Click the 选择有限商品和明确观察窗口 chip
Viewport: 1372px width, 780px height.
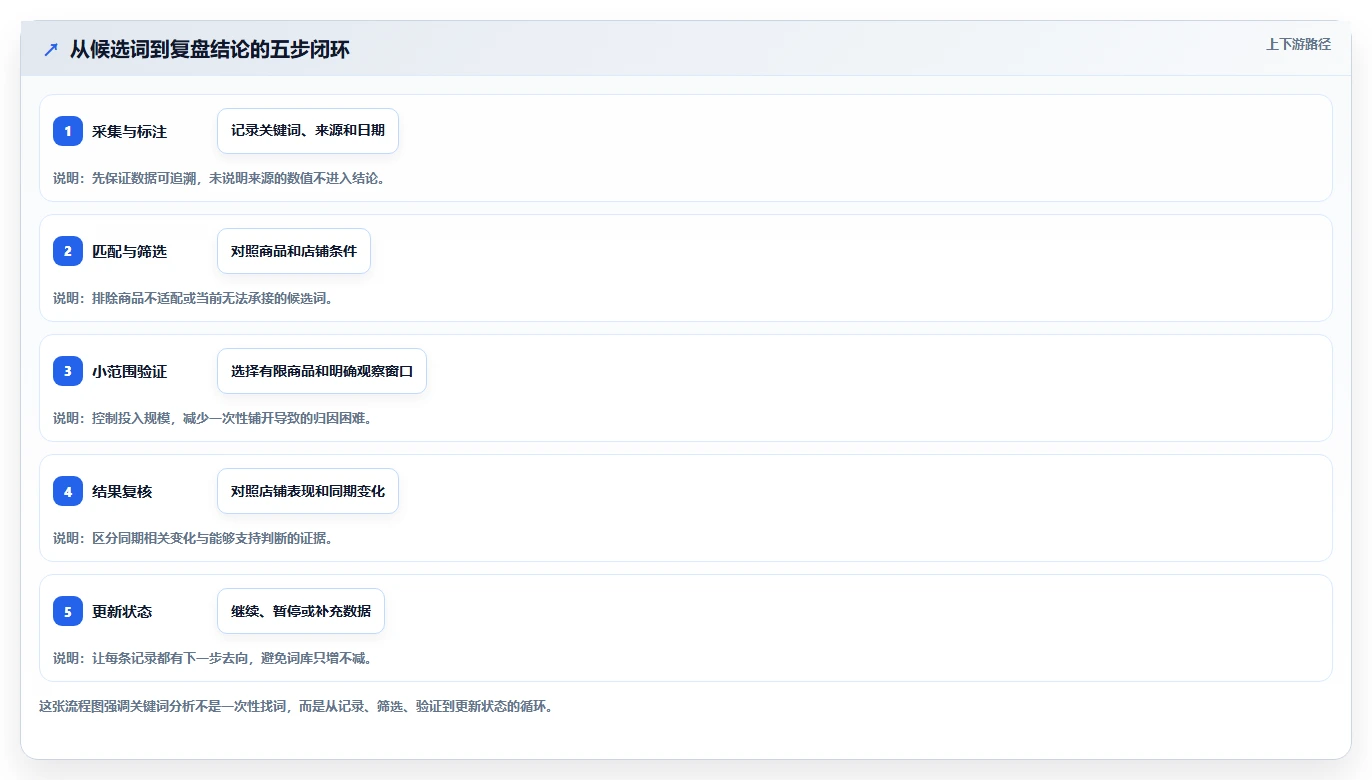322,371
